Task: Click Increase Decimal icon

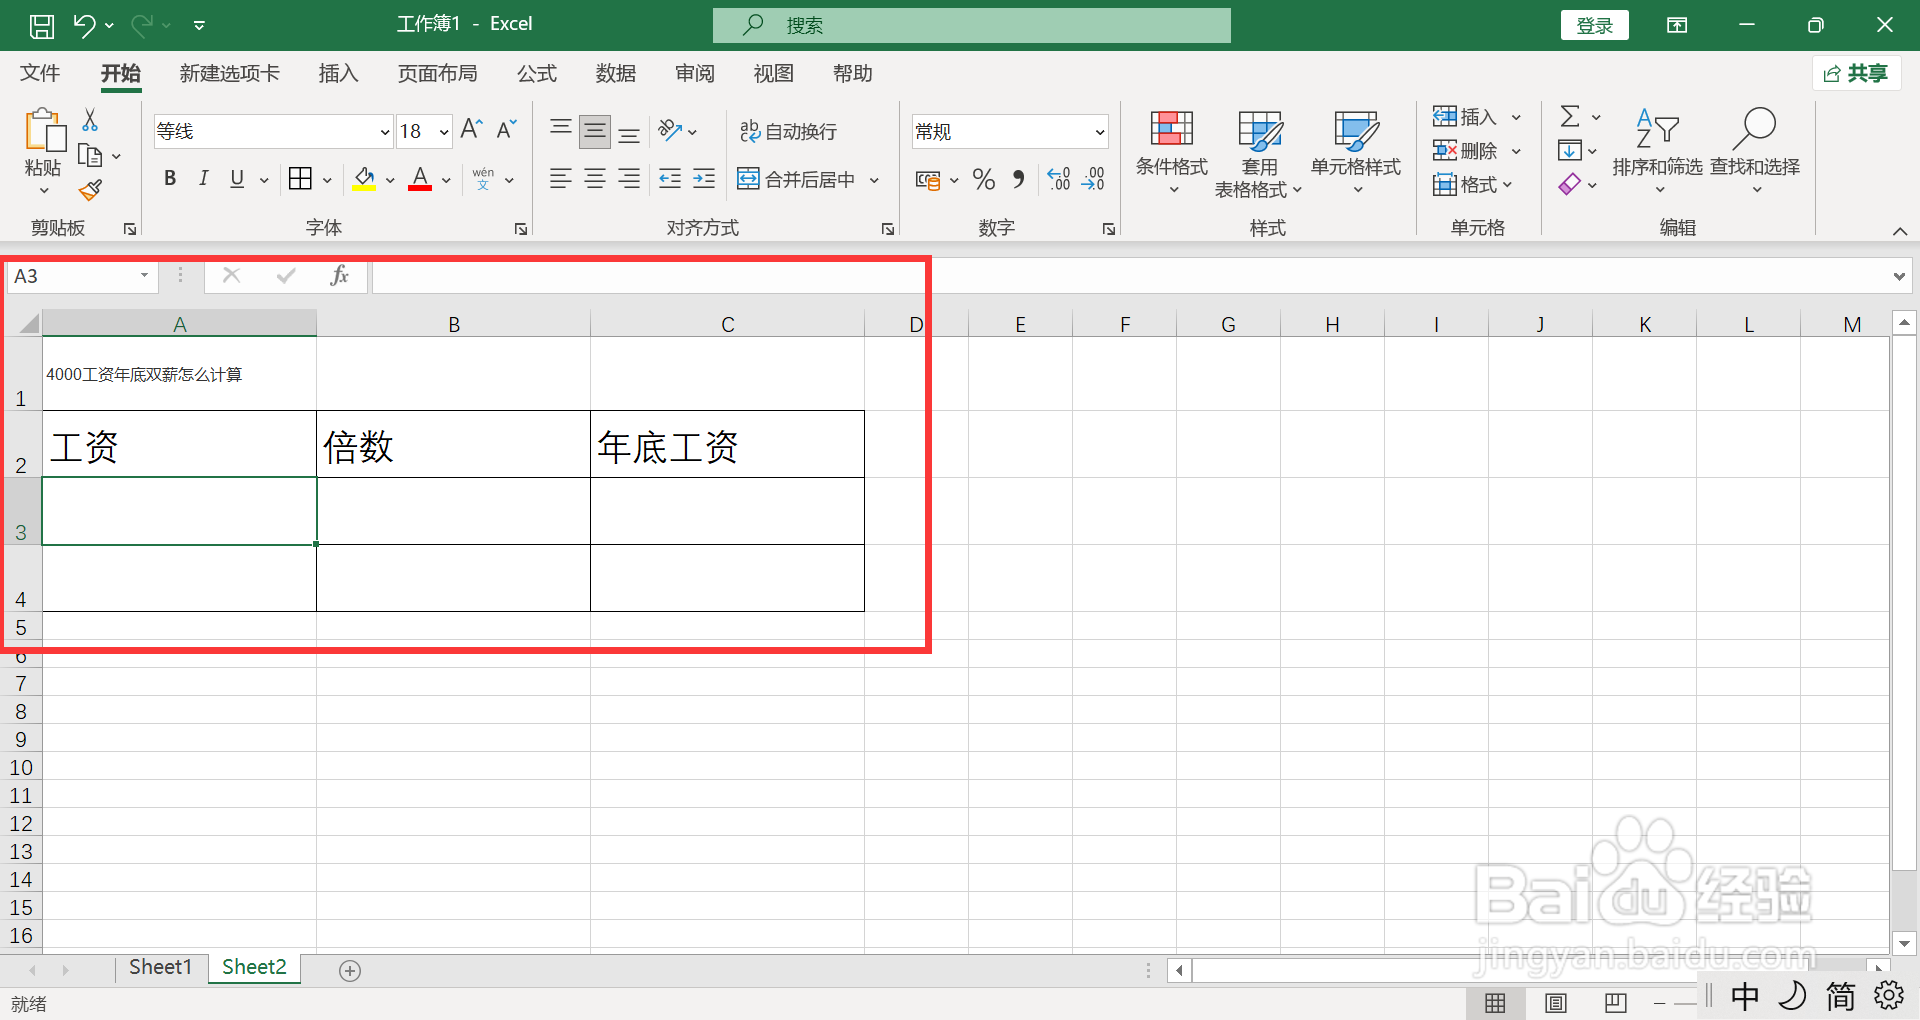Action: coord(1059,180)
